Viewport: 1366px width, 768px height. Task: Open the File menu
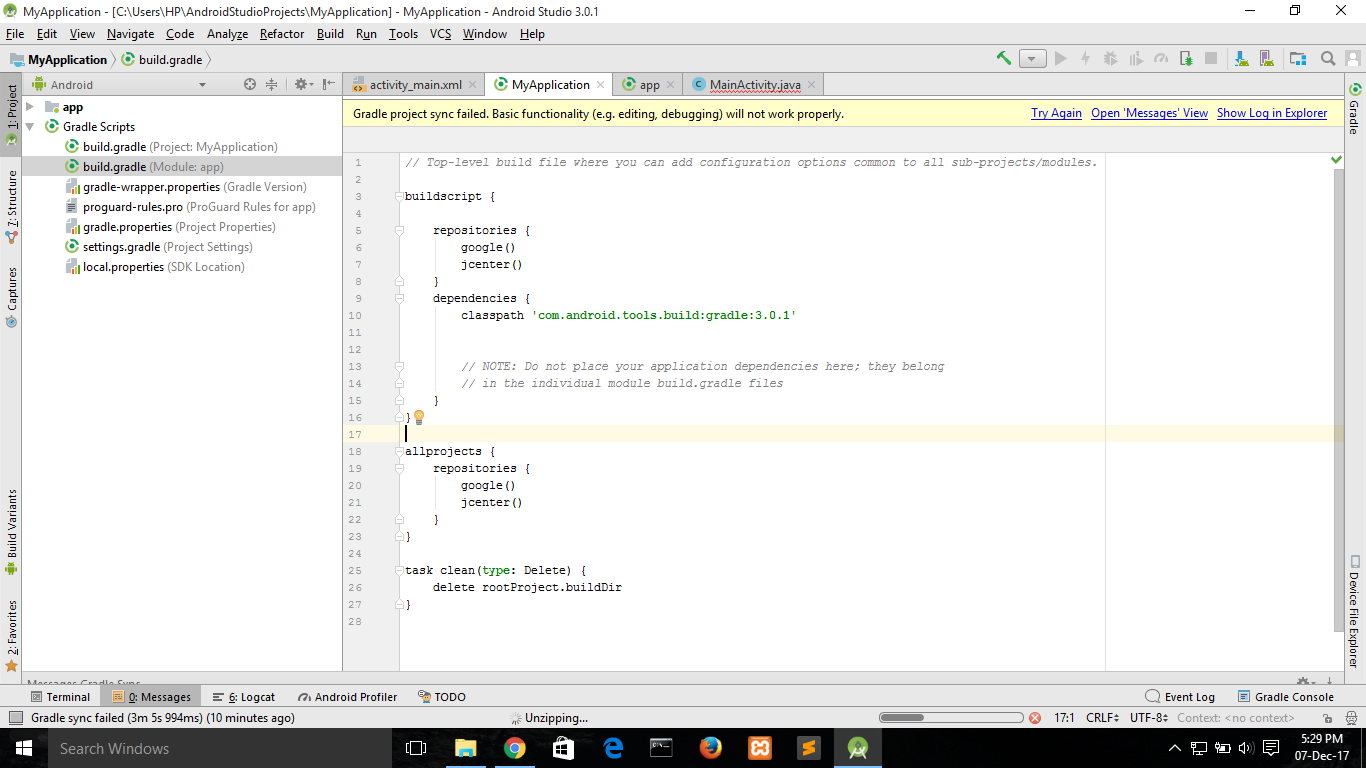15,33
